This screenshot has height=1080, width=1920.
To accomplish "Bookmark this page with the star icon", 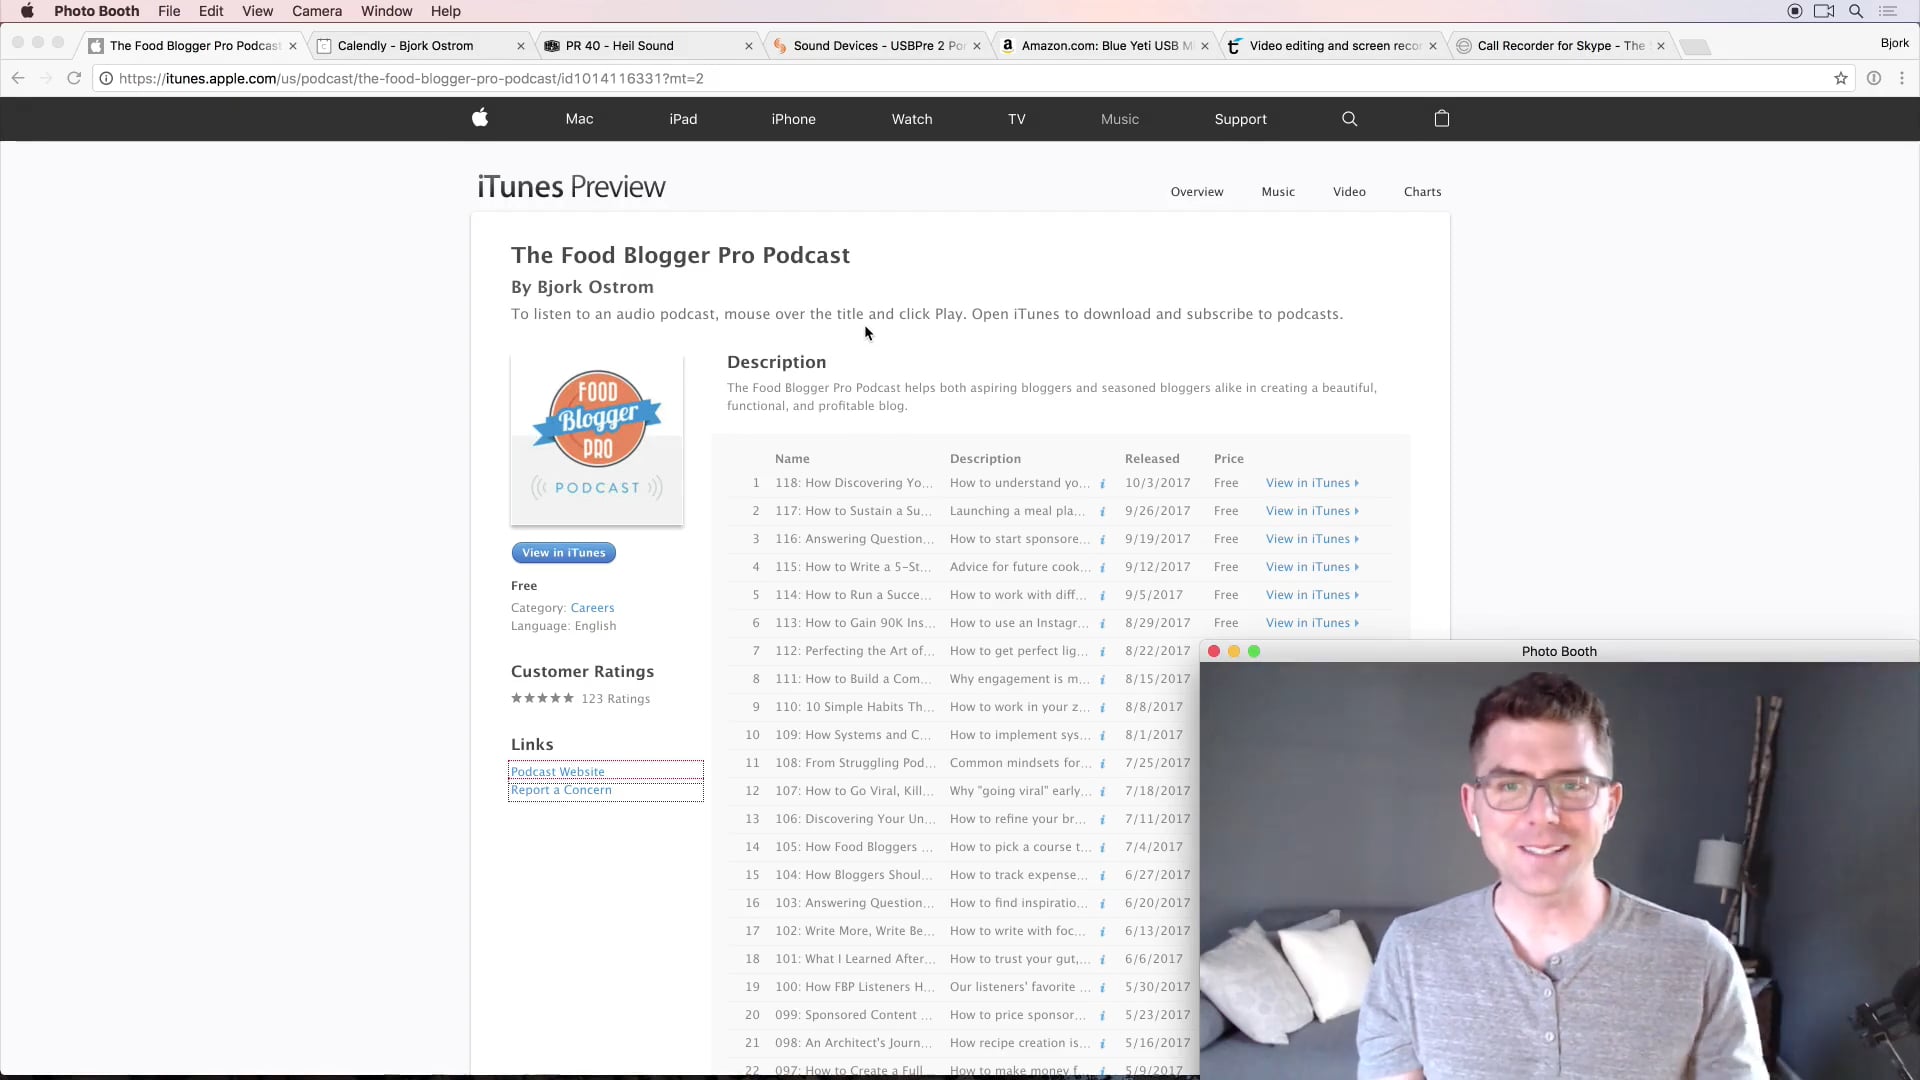I will coord(1840,78).
